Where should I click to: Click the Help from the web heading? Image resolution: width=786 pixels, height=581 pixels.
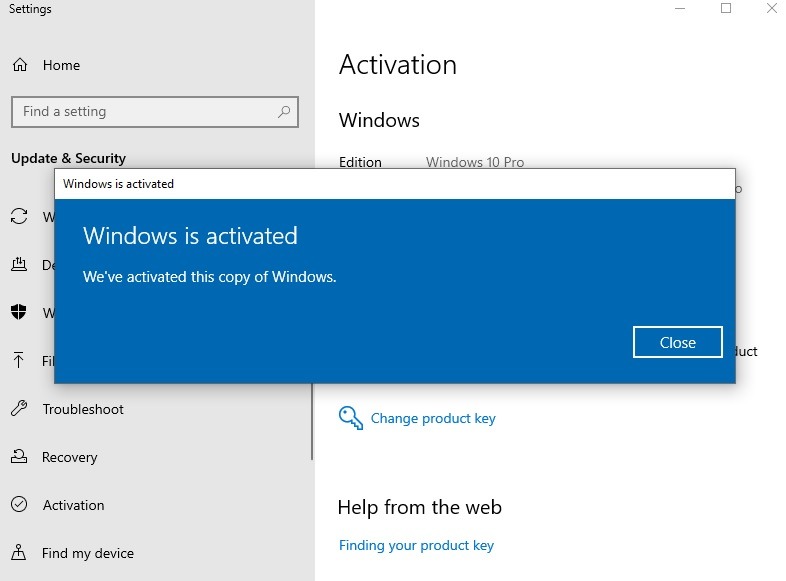tap(420, 507)
